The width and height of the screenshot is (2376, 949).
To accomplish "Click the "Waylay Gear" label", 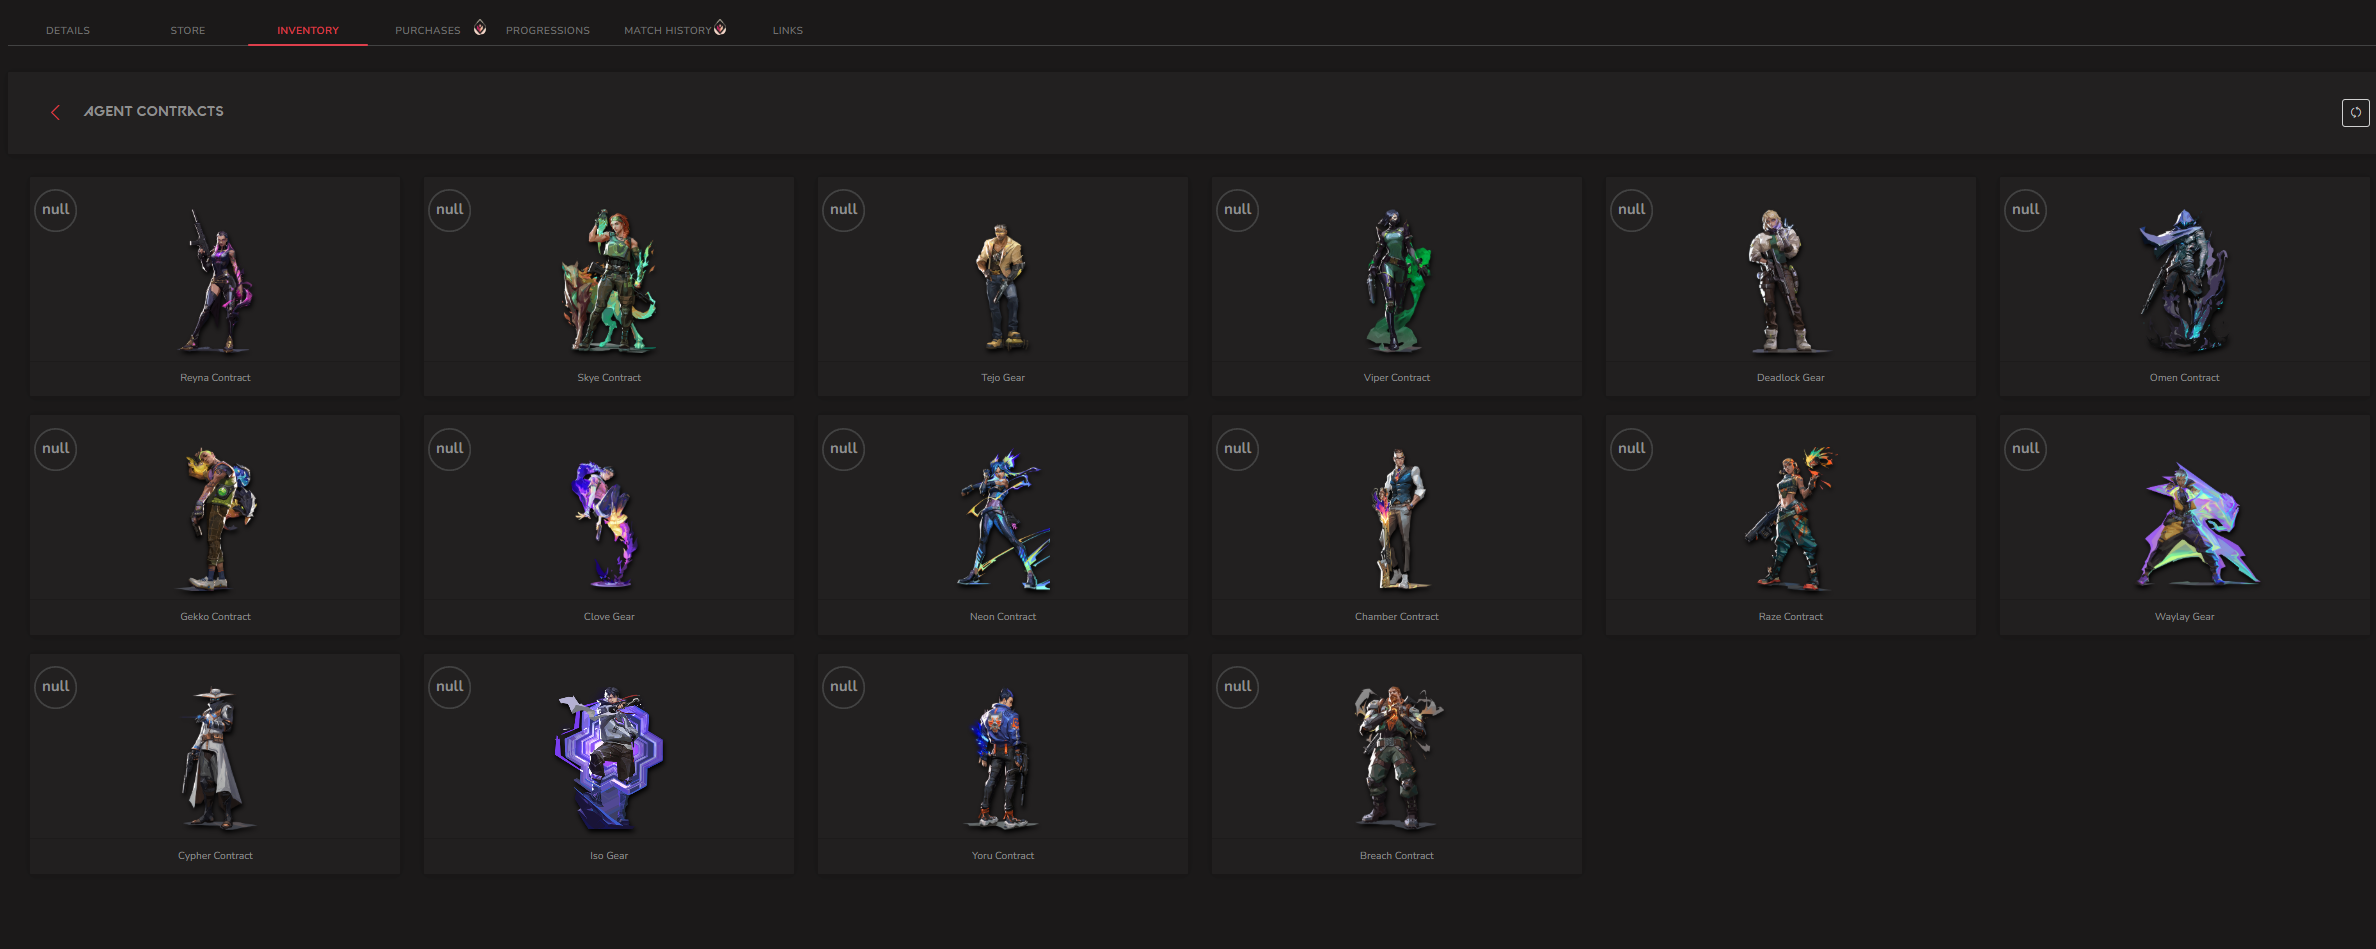I will pyautogui.click(x=2185, y=617).
